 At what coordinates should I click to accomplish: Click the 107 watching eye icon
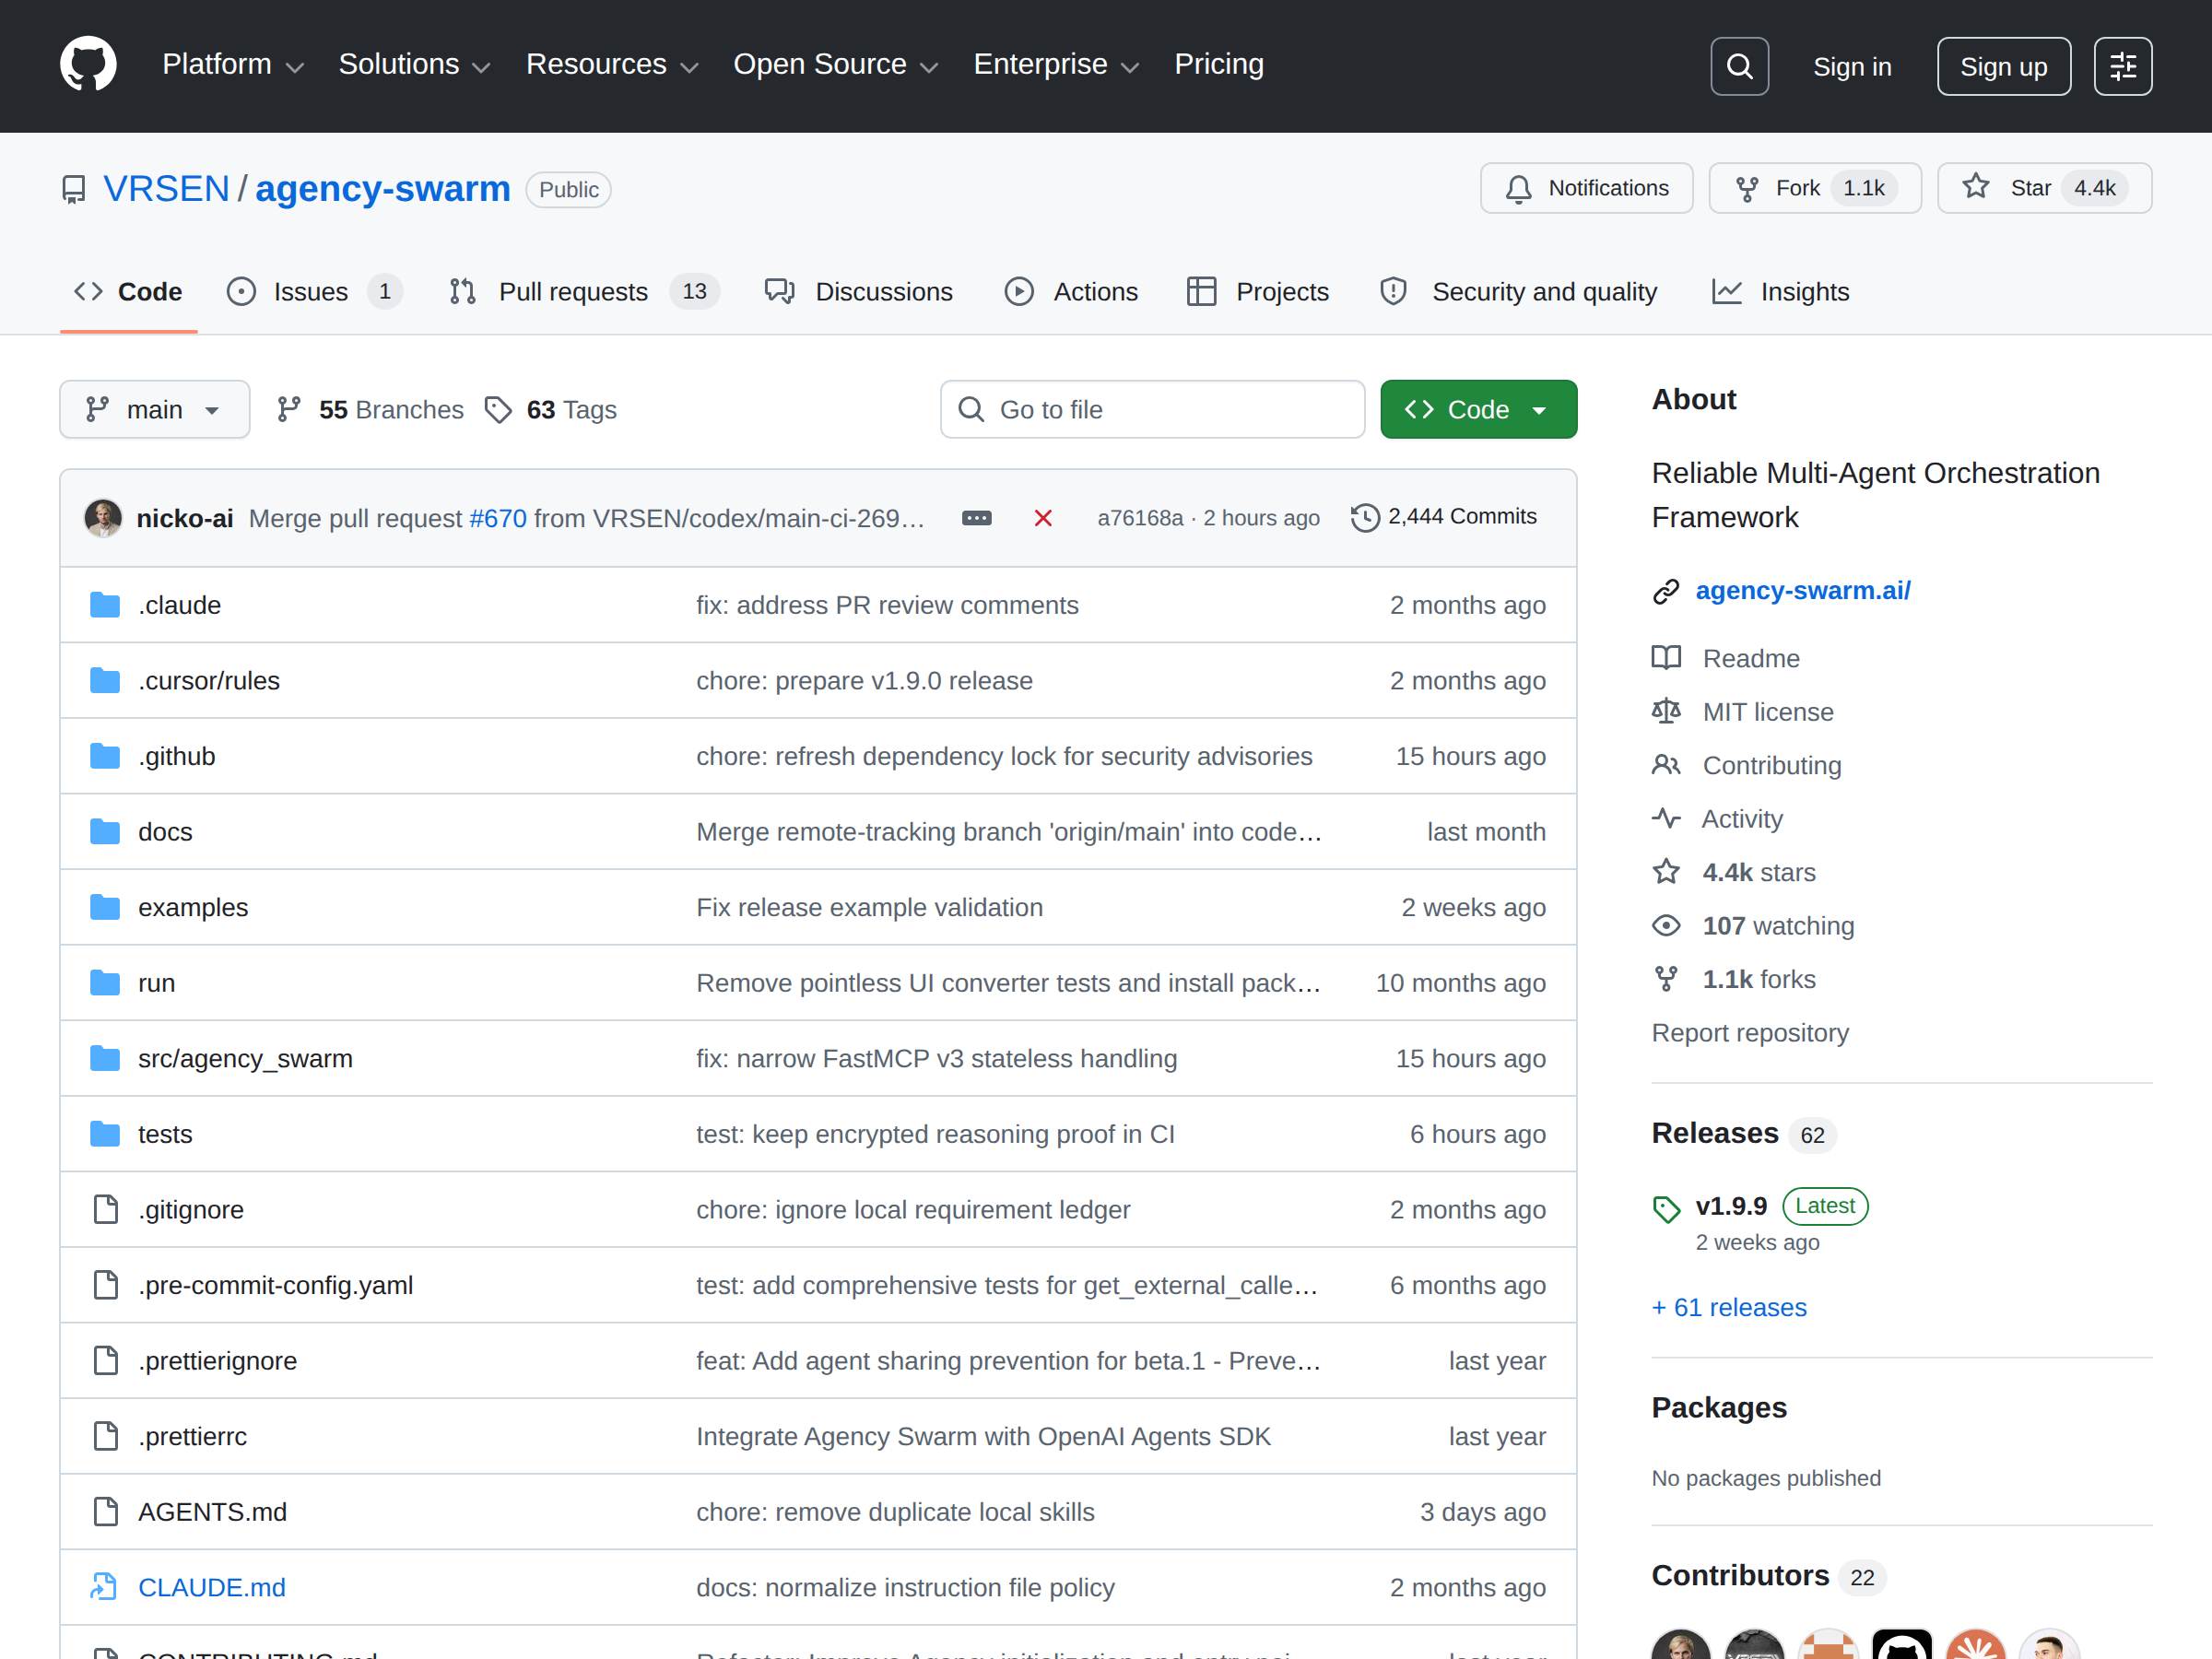(1666, 925)
